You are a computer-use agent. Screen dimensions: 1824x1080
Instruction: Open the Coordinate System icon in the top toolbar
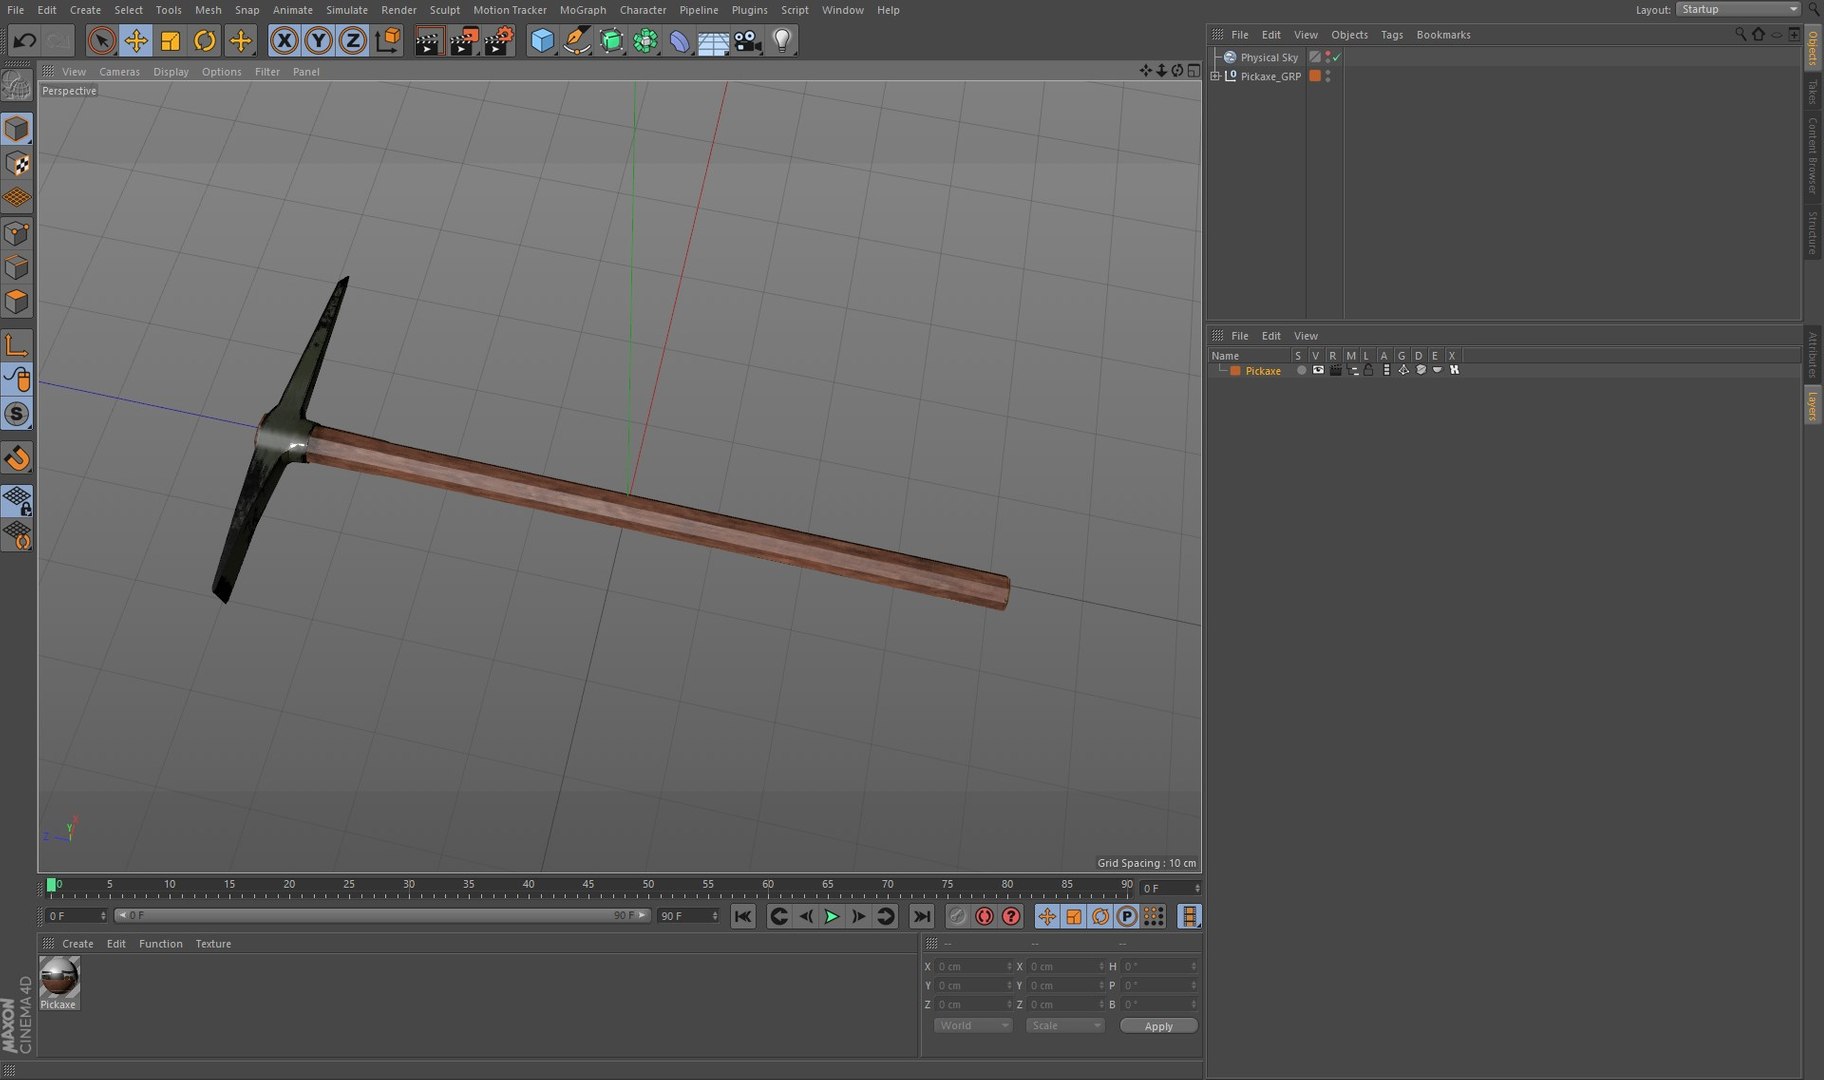[388, 41]
